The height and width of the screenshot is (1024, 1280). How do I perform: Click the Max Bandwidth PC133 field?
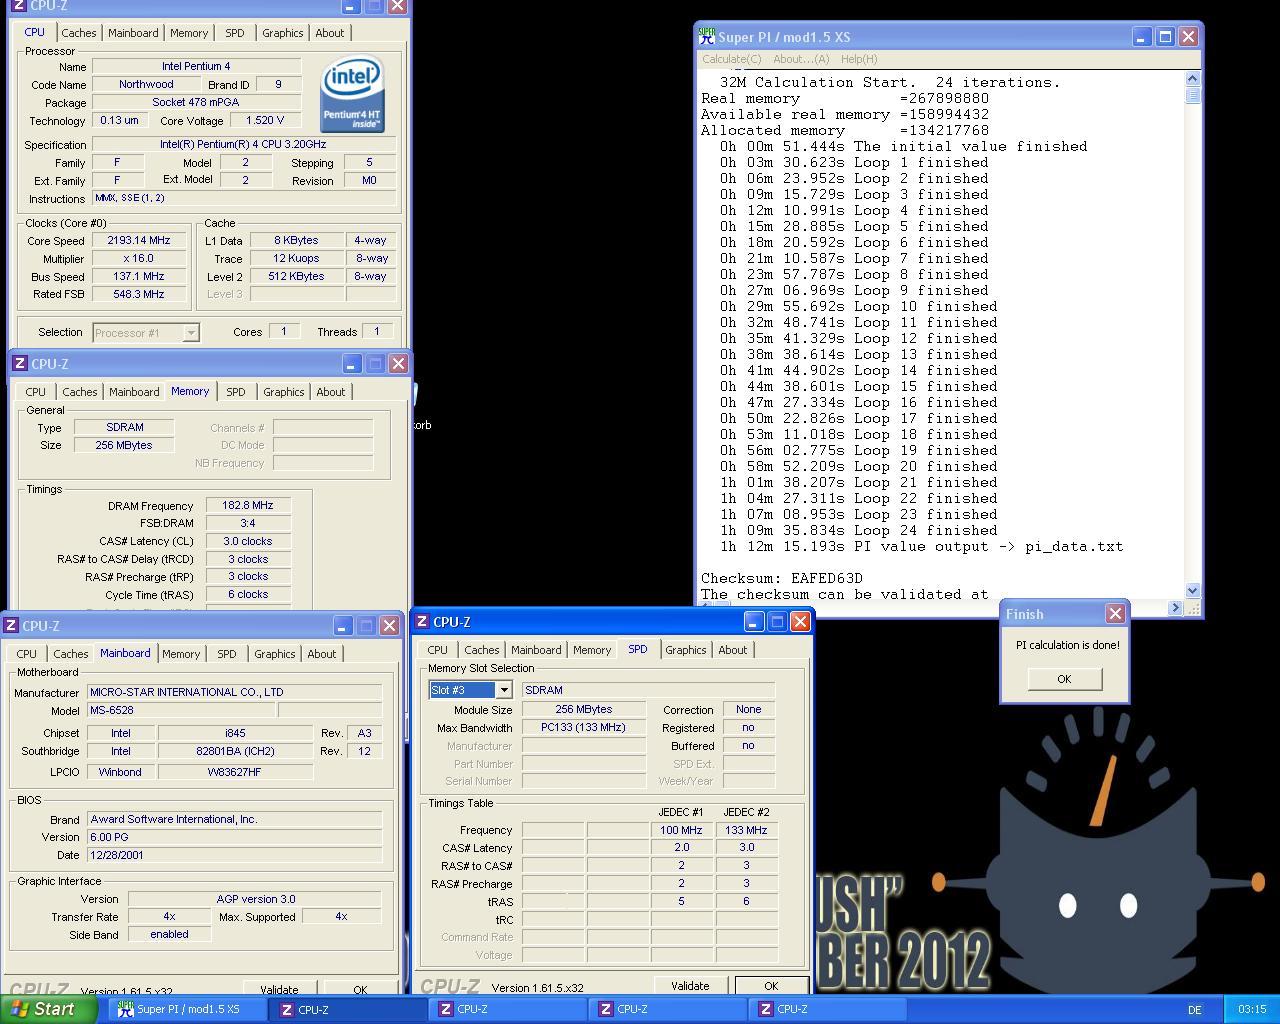(583, 728)
